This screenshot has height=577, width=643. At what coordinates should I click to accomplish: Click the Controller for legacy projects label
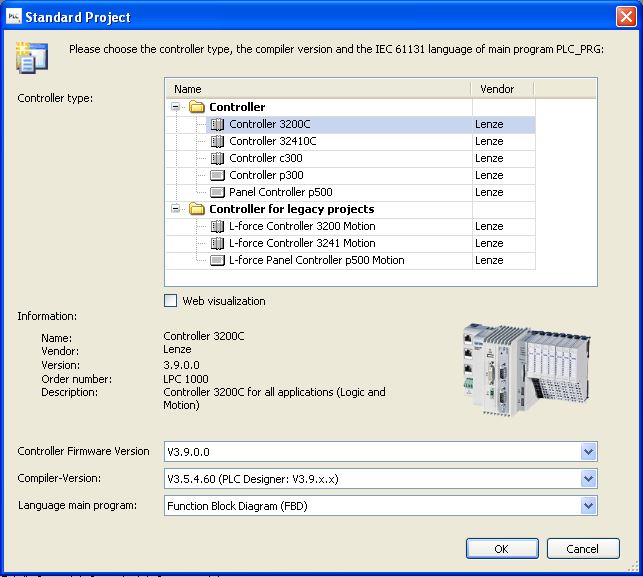[292, 209]
